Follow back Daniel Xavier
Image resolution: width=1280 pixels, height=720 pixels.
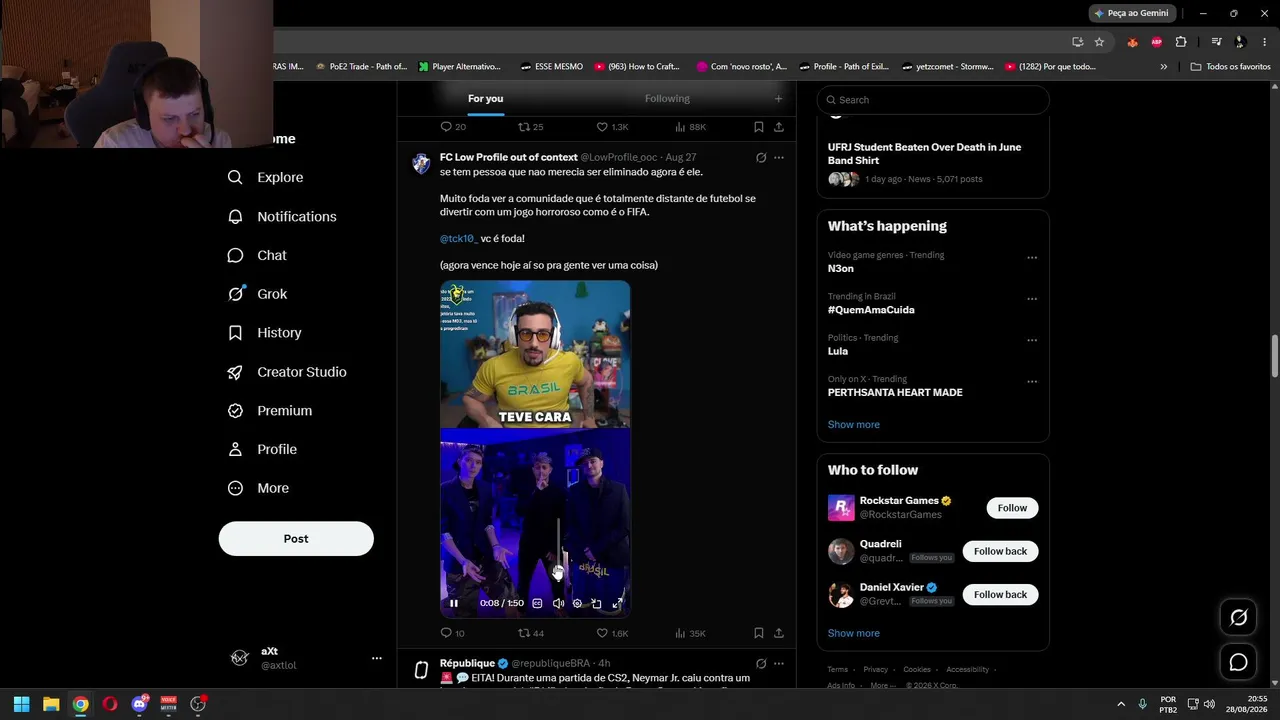(x=1000, y=595)
